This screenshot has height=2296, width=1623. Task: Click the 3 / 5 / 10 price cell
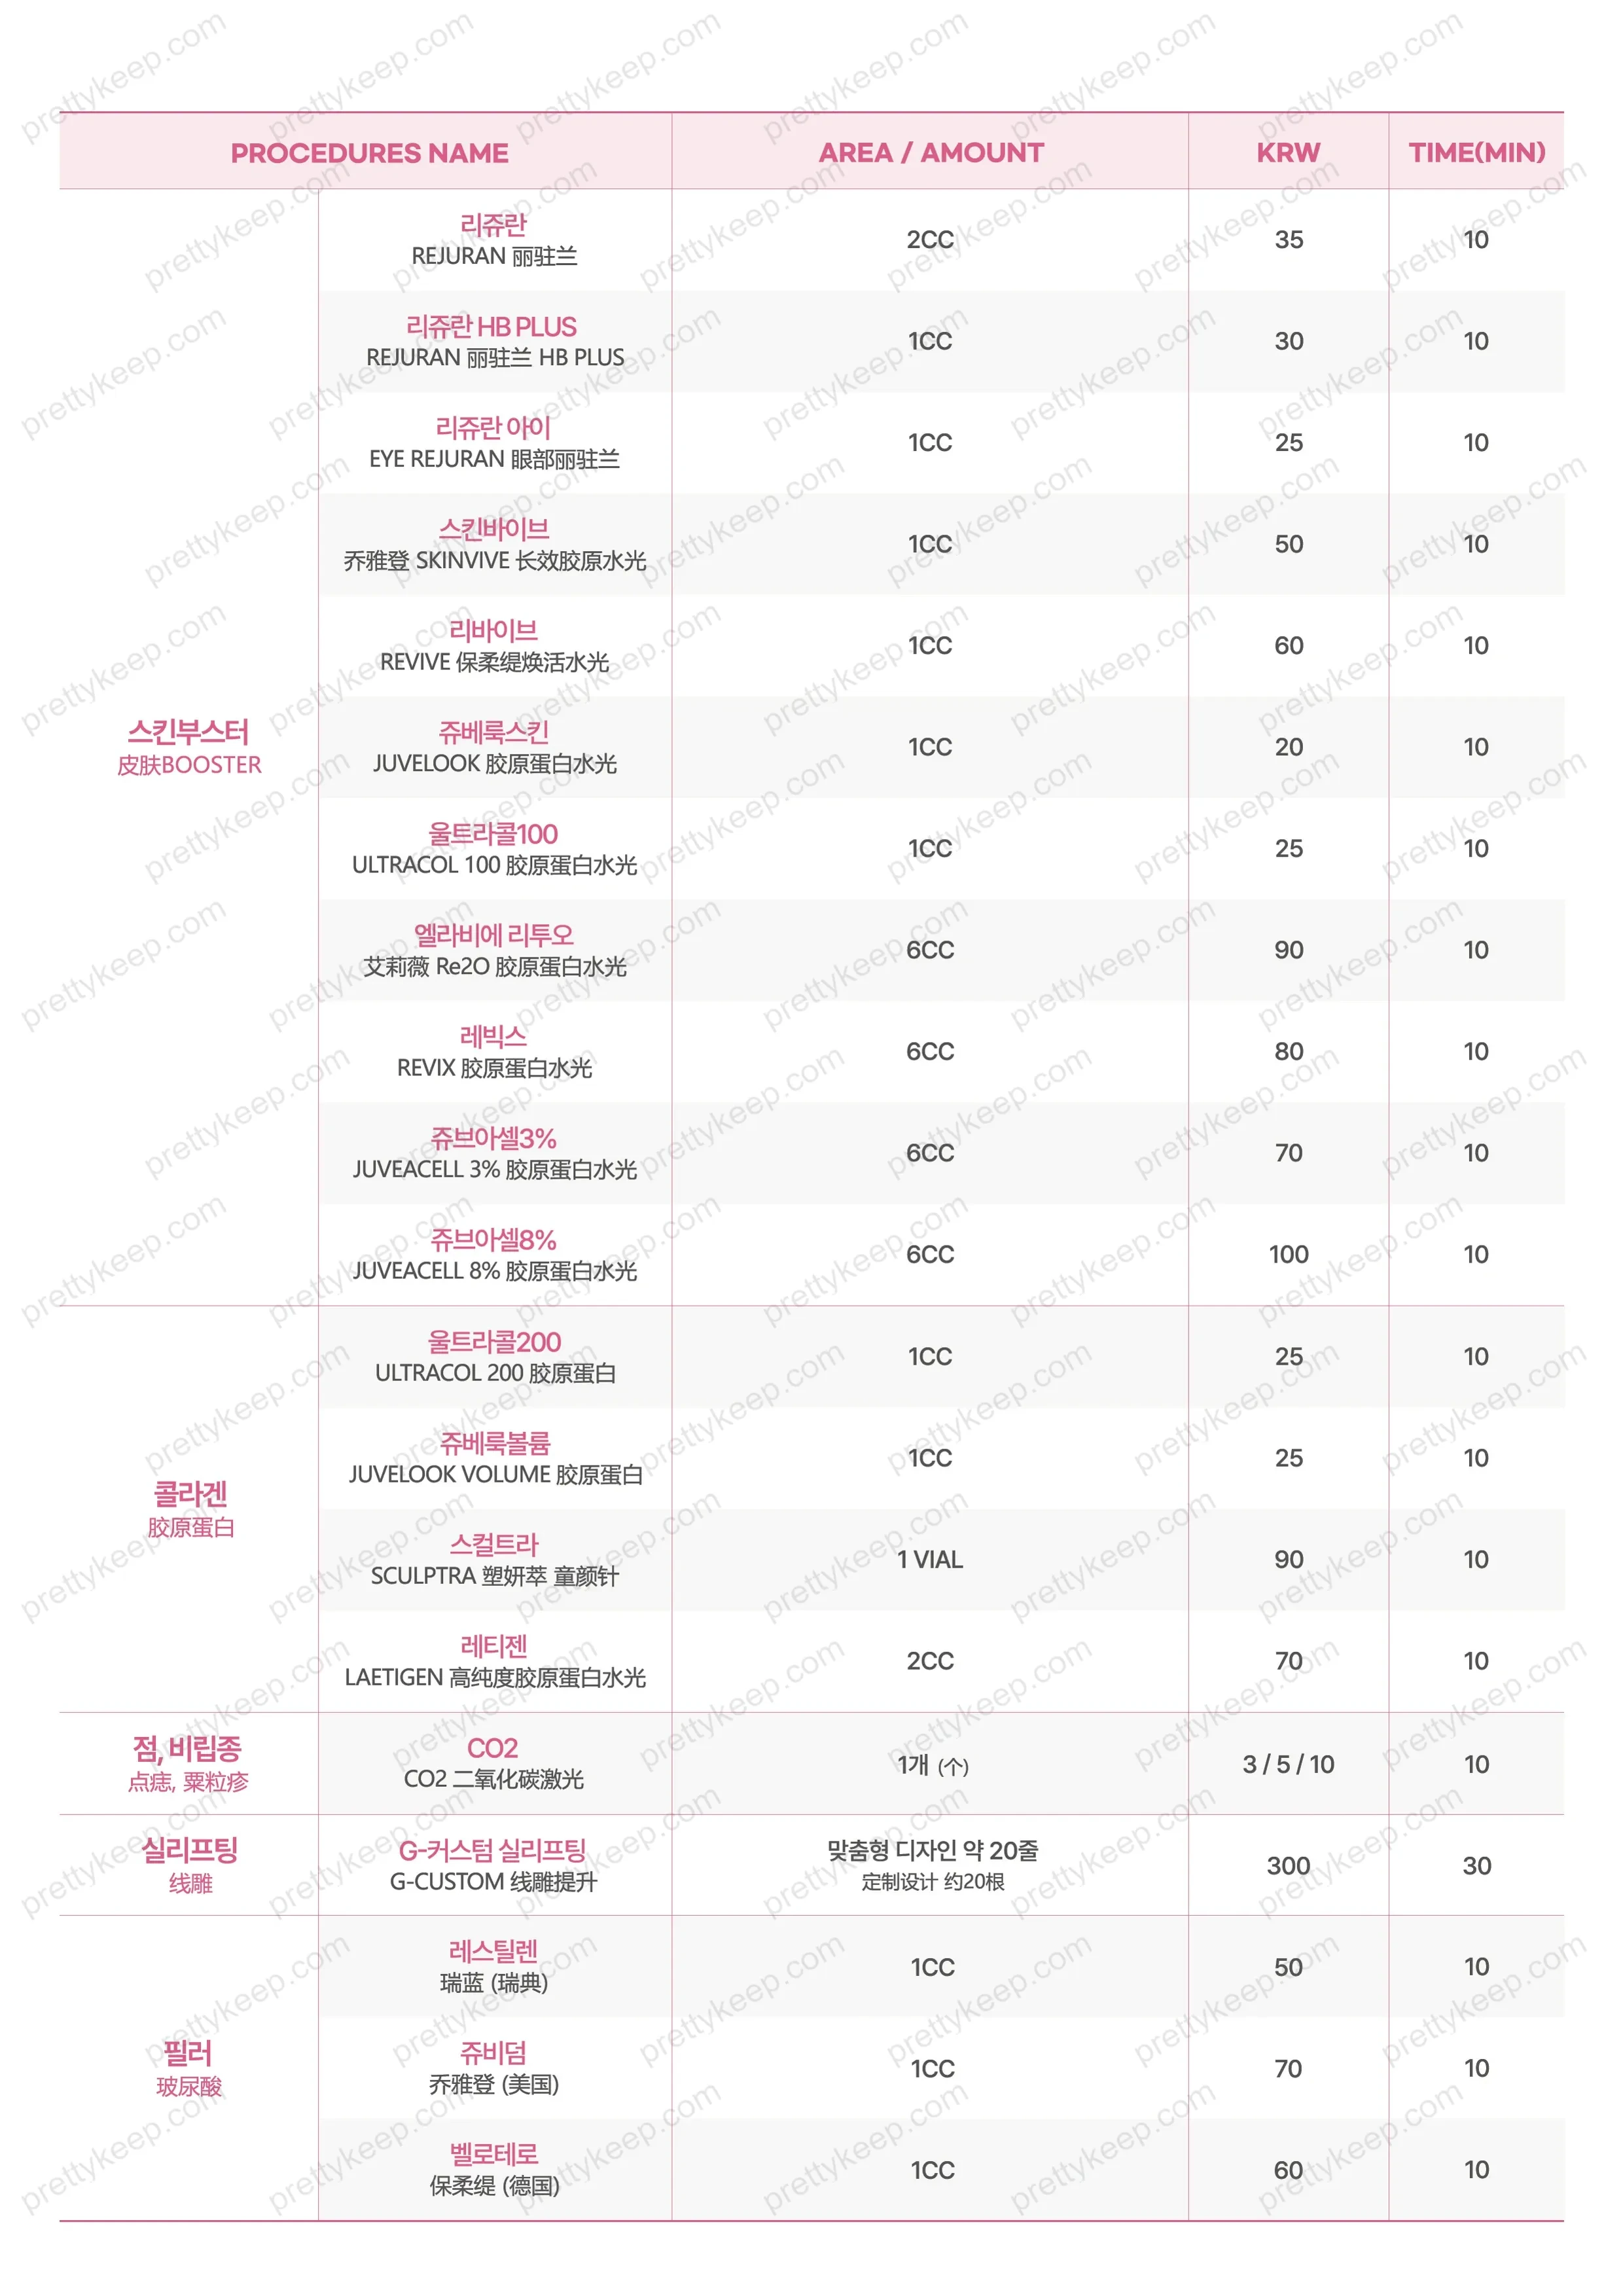point(1288,1765)
